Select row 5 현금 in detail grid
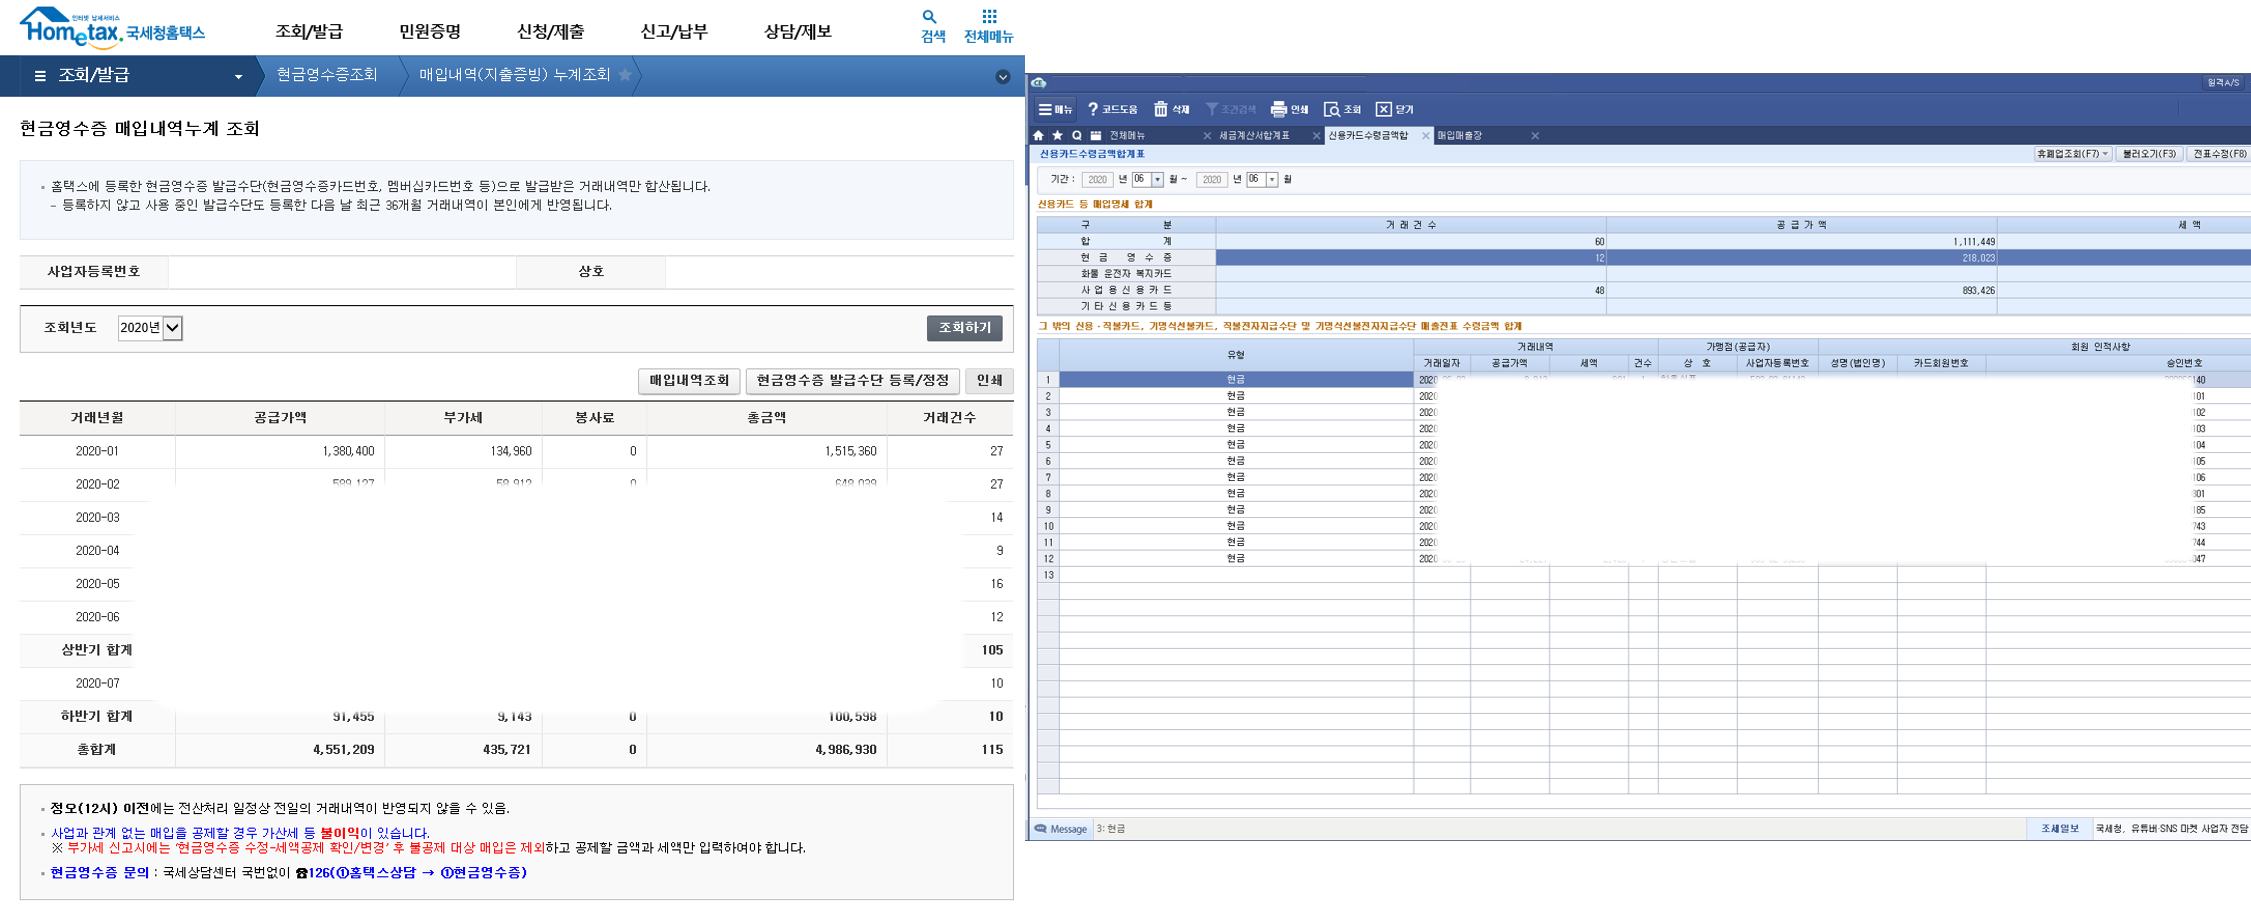This screenshot has width=2251, height=914. [1236, 445]
